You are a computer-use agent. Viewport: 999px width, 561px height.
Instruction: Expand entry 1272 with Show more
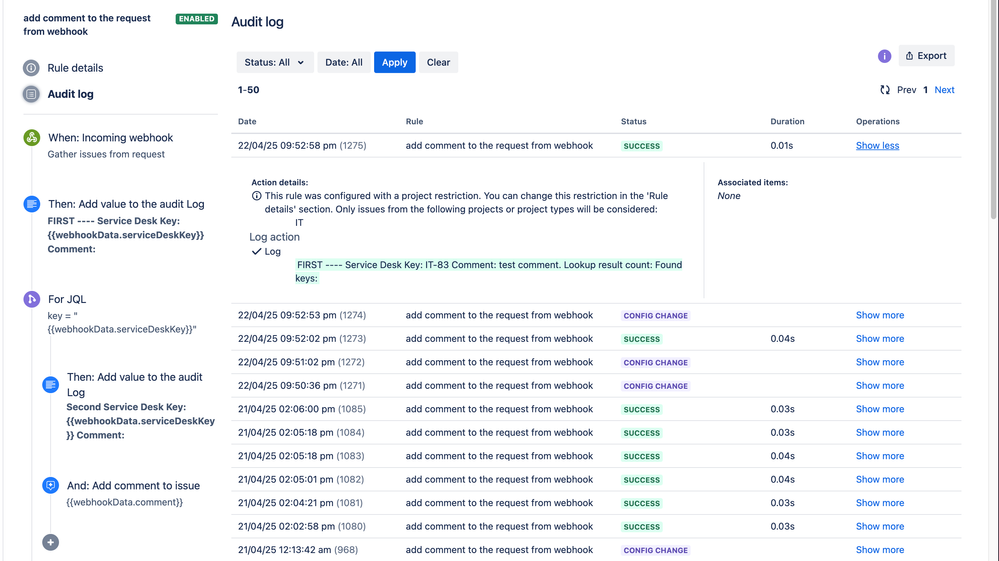point(880,362)
